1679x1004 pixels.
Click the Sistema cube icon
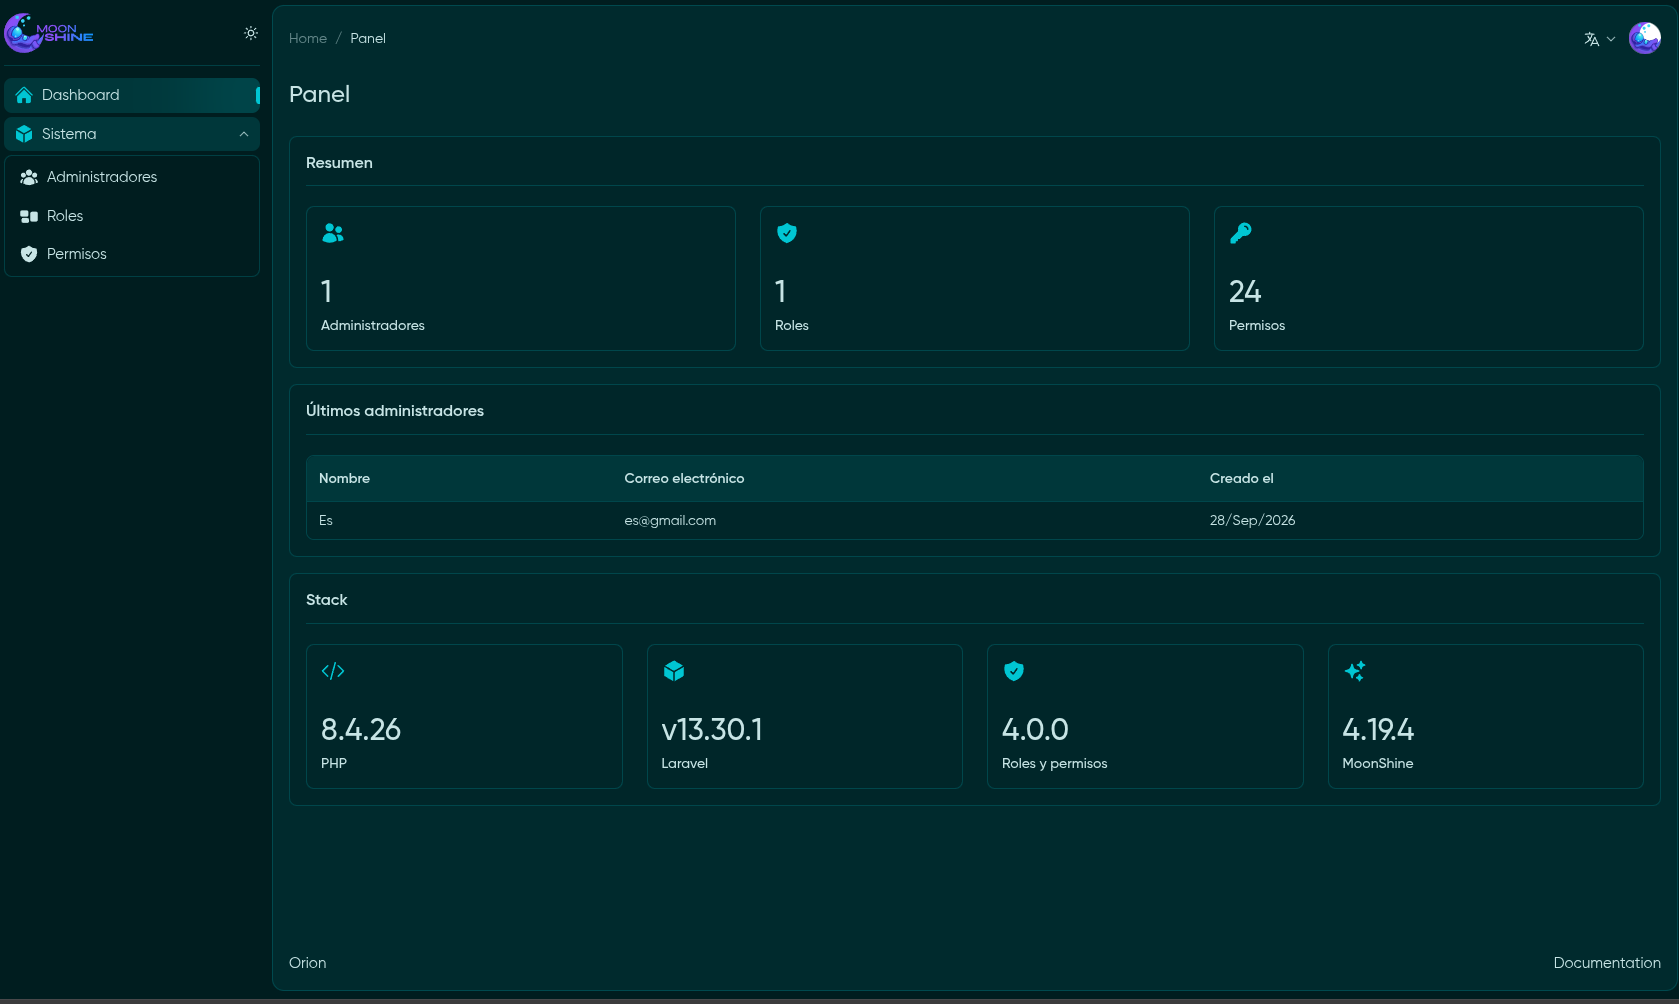point(24,134)
